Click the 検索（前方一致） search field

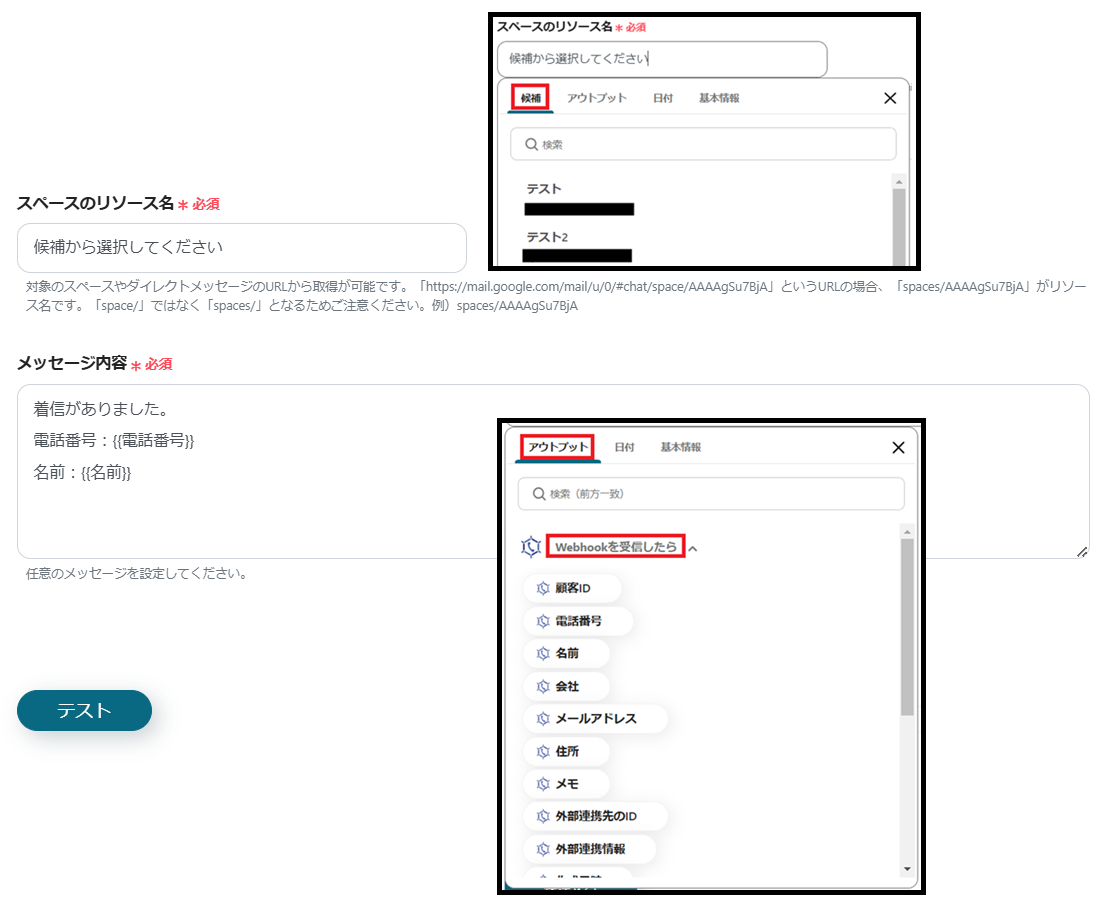pos(711,494)
